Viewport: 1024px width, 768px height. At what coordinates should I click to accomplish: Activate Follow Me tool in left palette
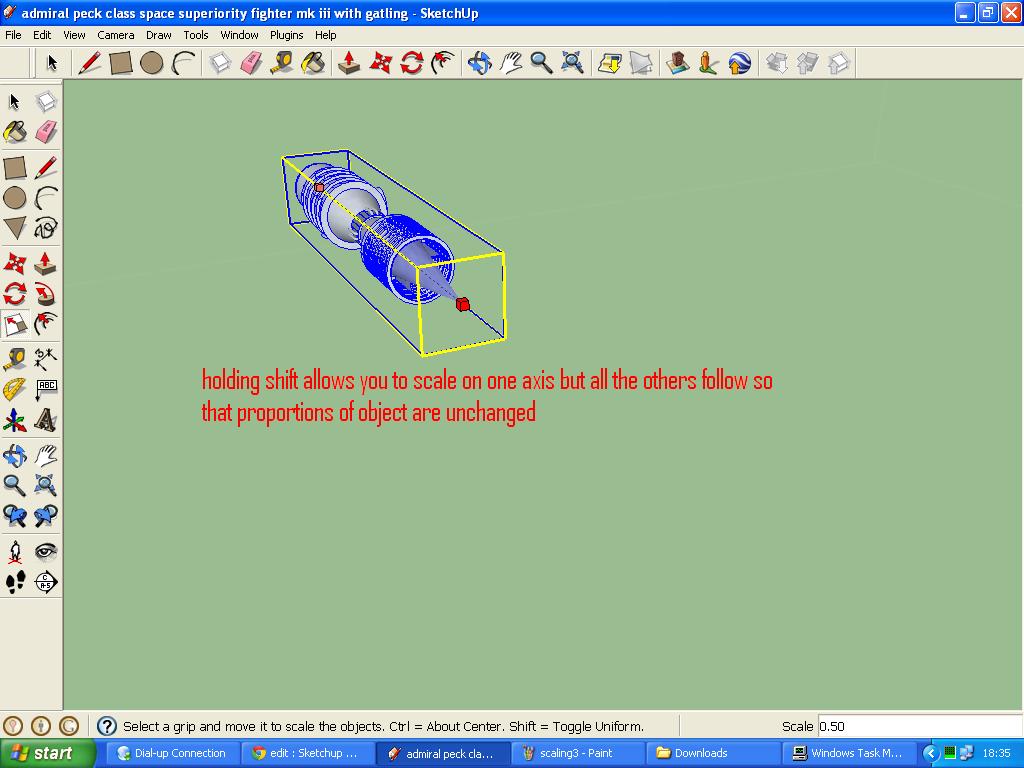46,294
